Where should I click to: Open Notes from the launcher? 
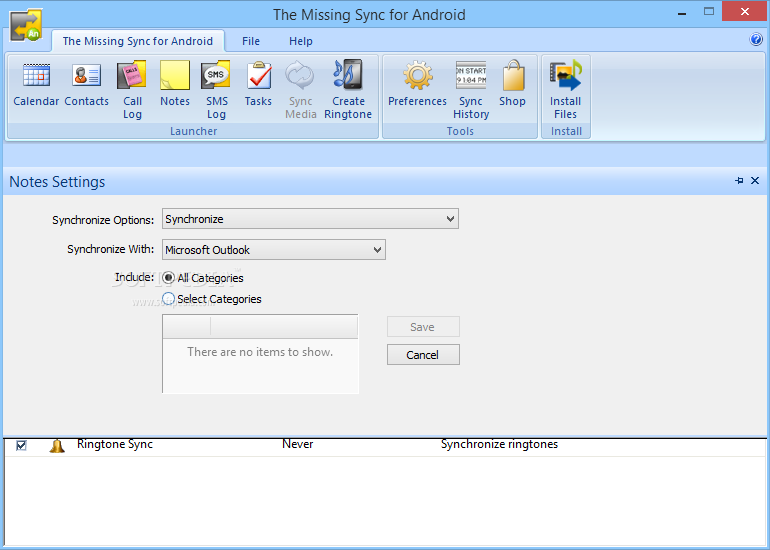[175, 84]
